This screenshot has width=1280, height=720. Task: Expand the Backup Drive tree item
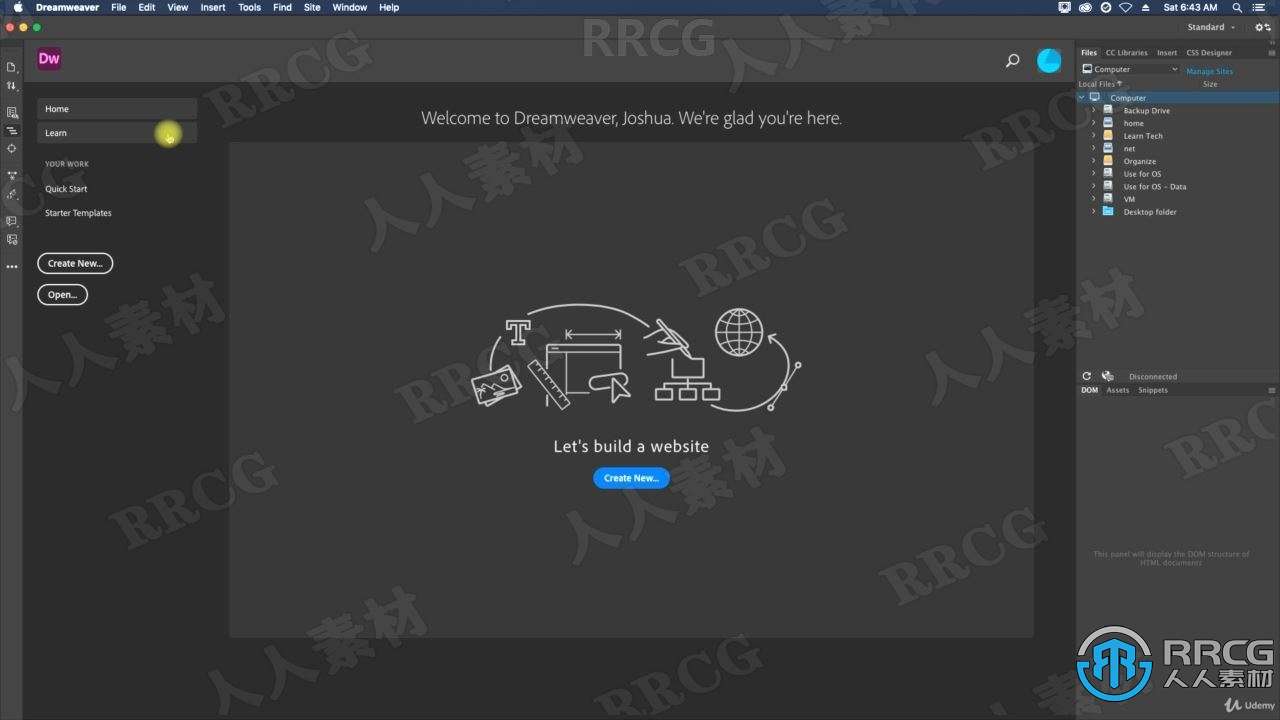tap(1094, 110)
